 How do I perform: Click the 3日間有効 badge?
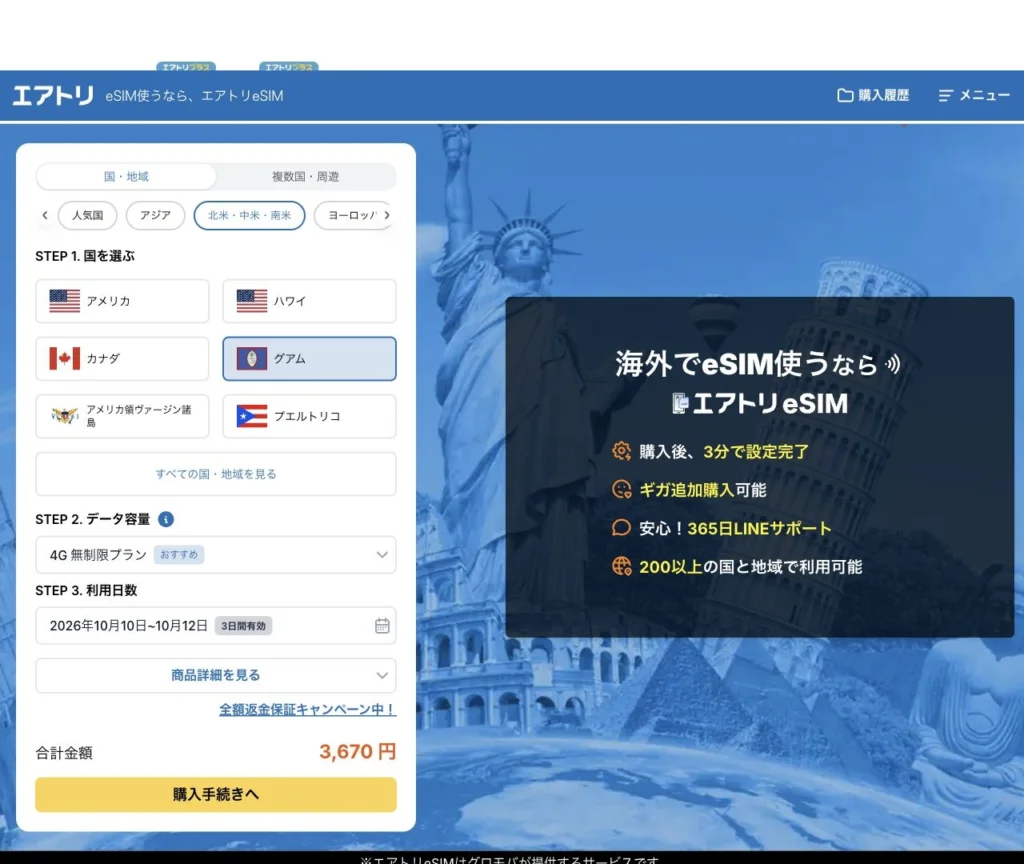pos(244,626)
